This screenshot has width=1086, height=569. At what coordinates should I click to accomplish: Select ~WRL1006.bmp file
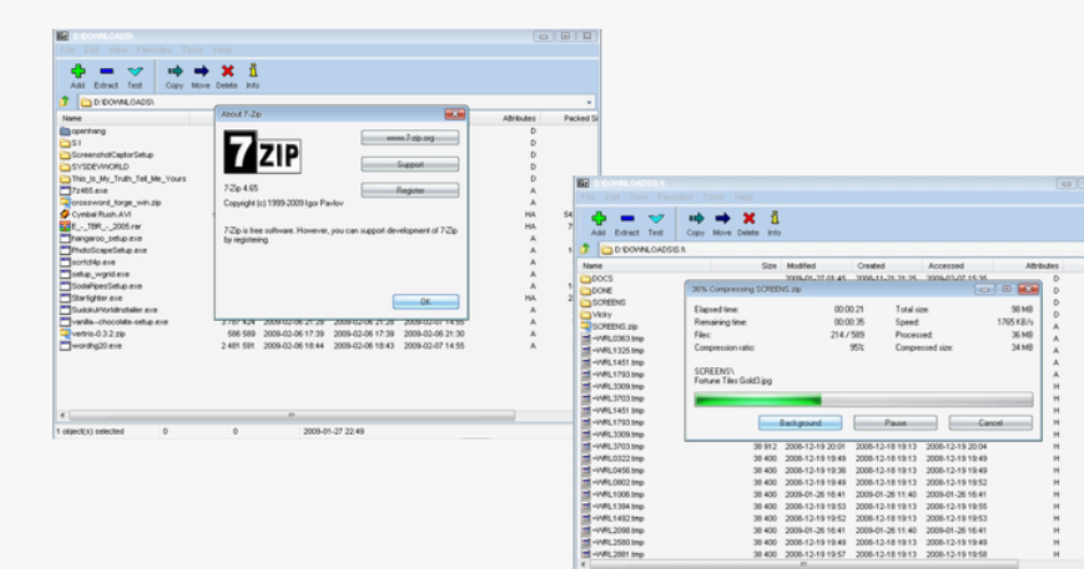(x=613, y=494)
